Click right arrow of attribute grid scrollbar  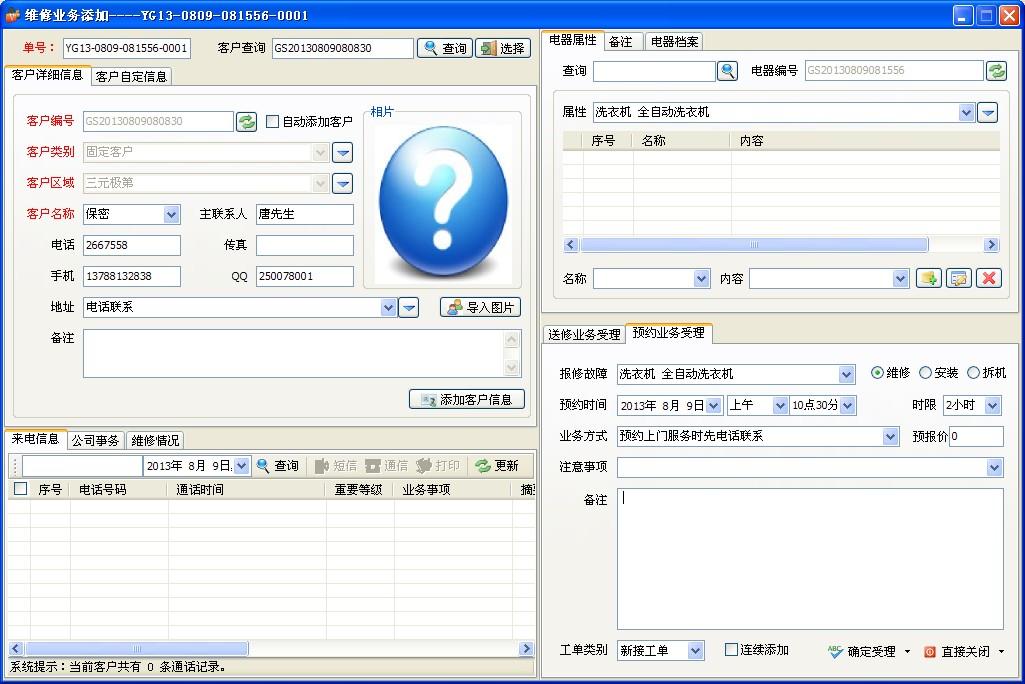[x=992, y=245]
